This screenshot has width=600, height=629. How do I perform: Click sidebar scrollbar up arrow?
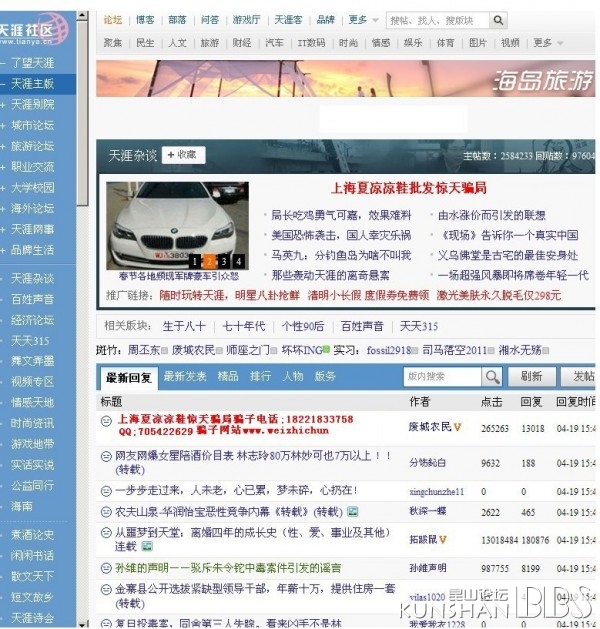82,16
